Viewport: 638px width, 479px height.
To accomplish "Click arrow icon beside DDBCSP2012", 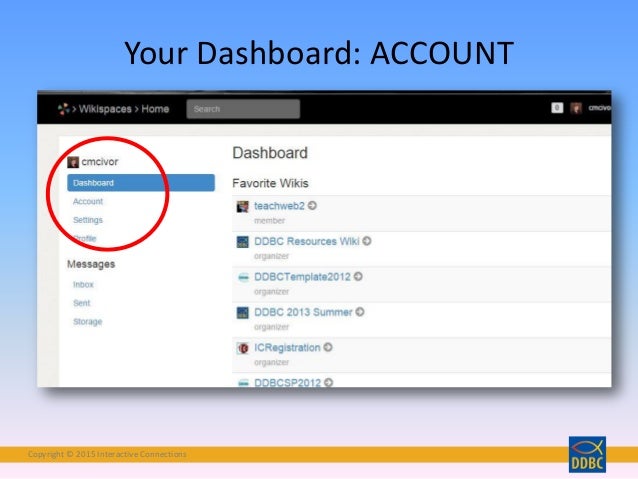I will click(x=329, y=383).
